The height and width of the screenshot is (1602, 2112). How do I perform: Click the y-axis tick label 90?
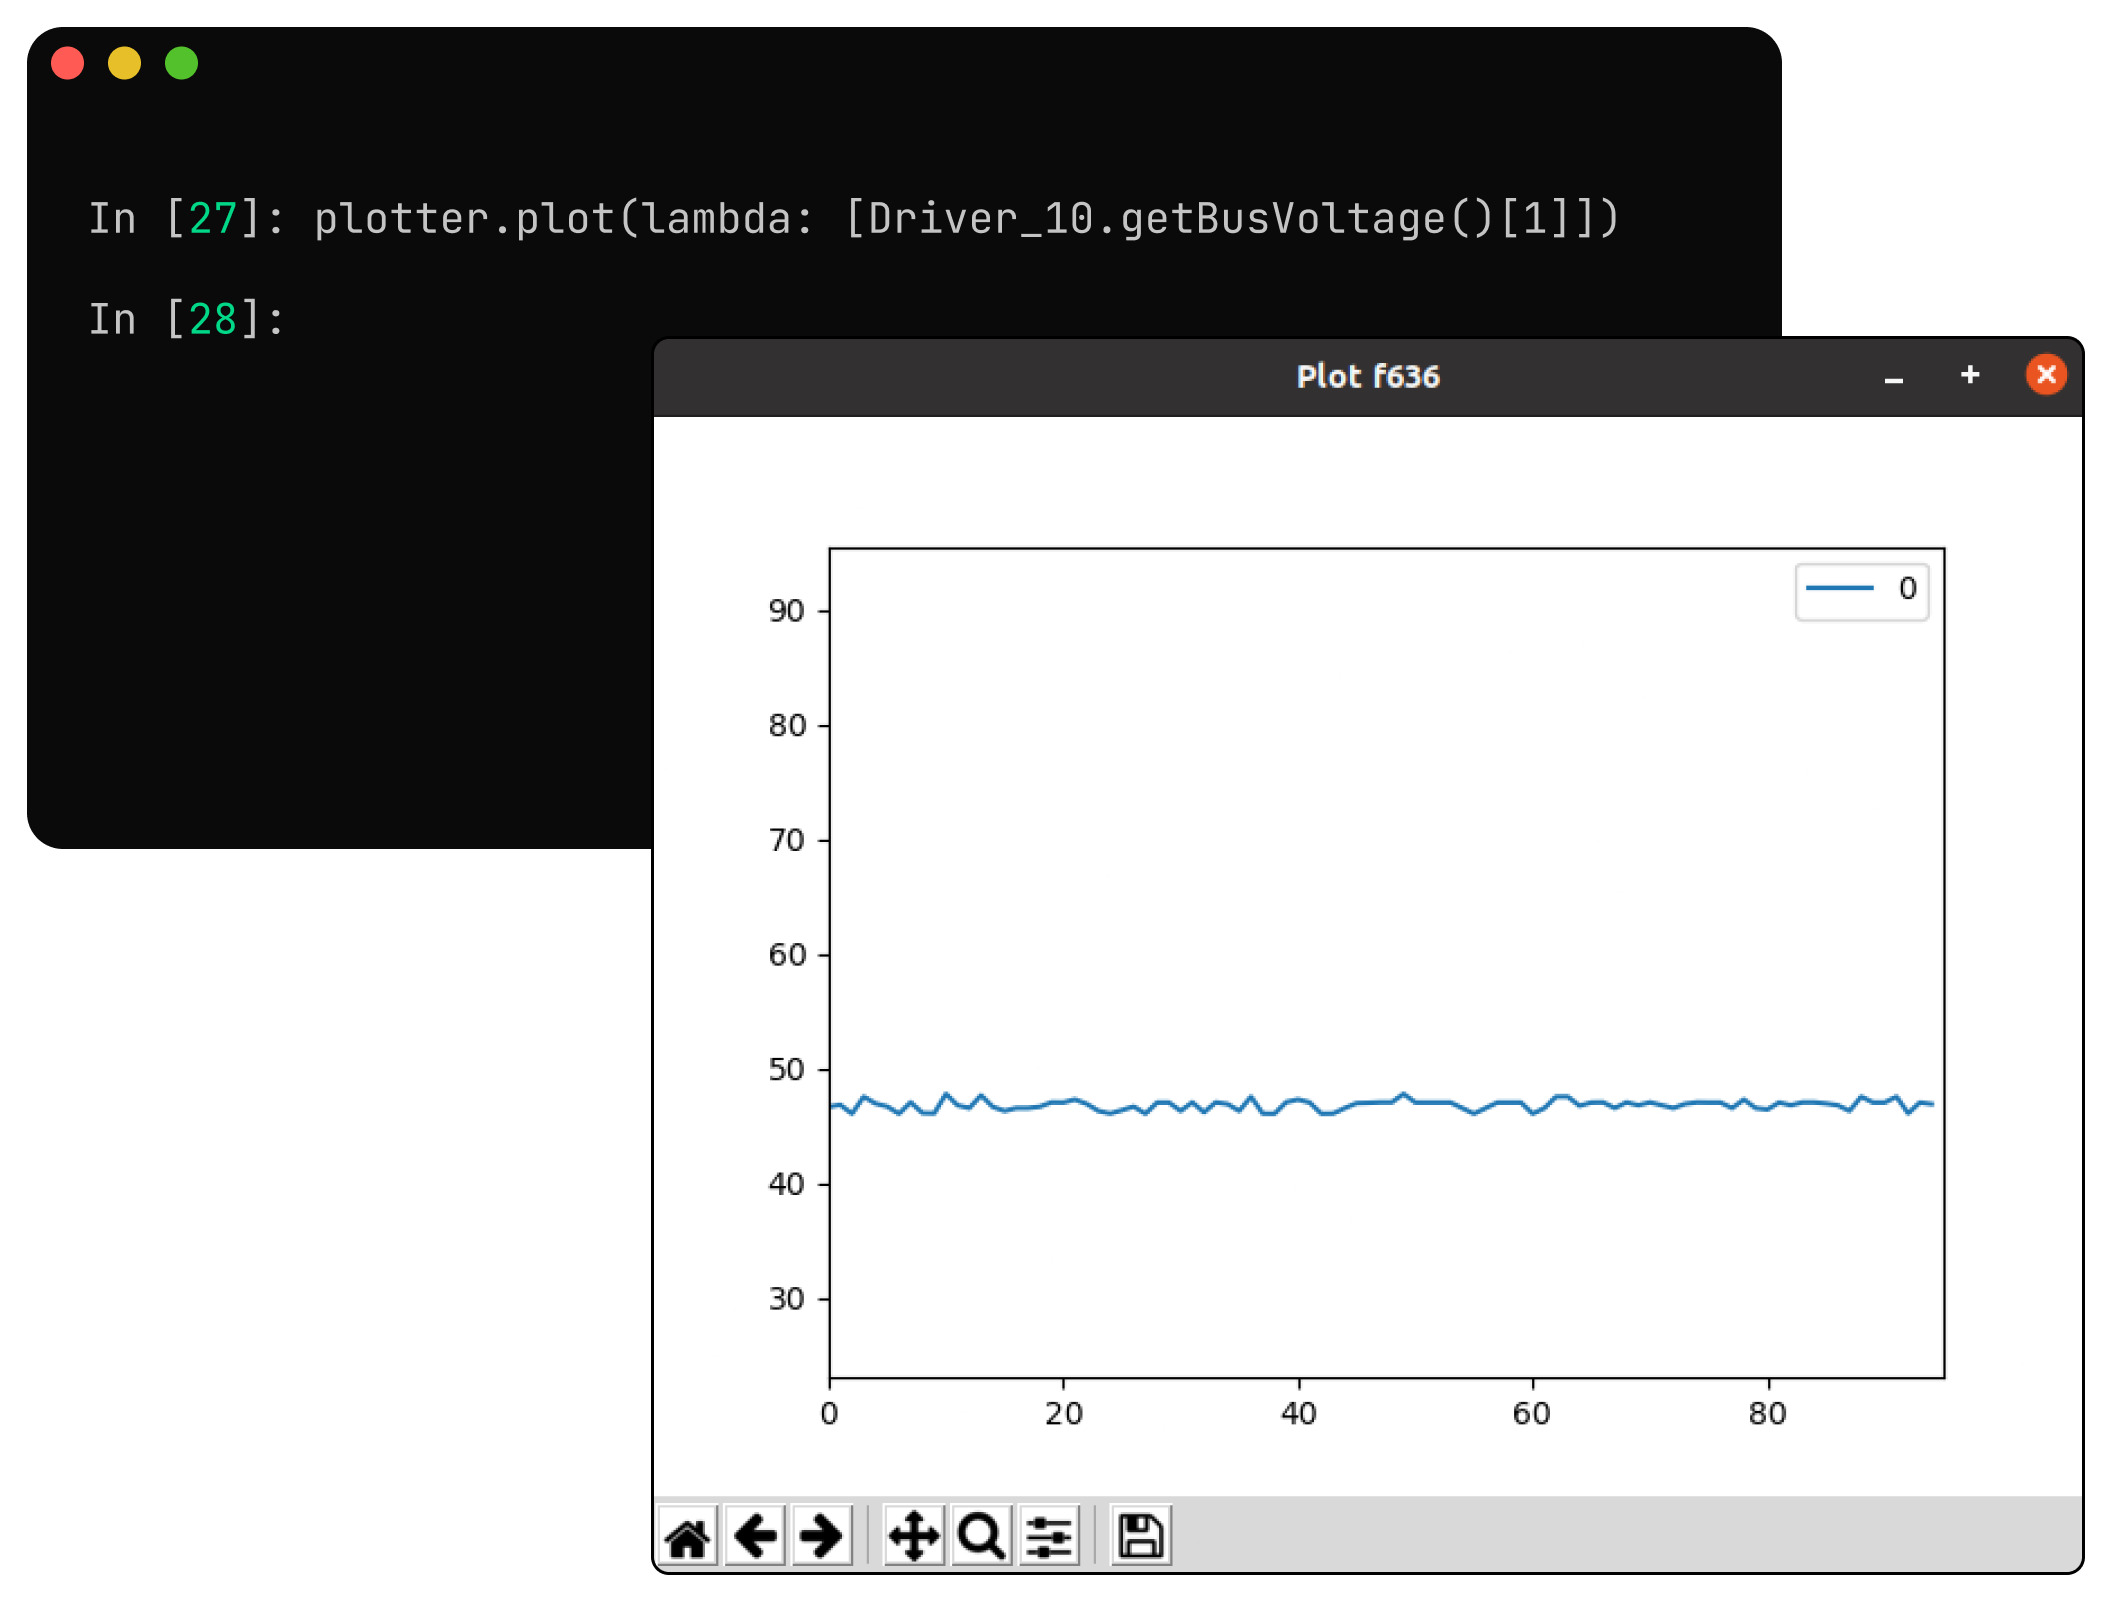(786, 611)
